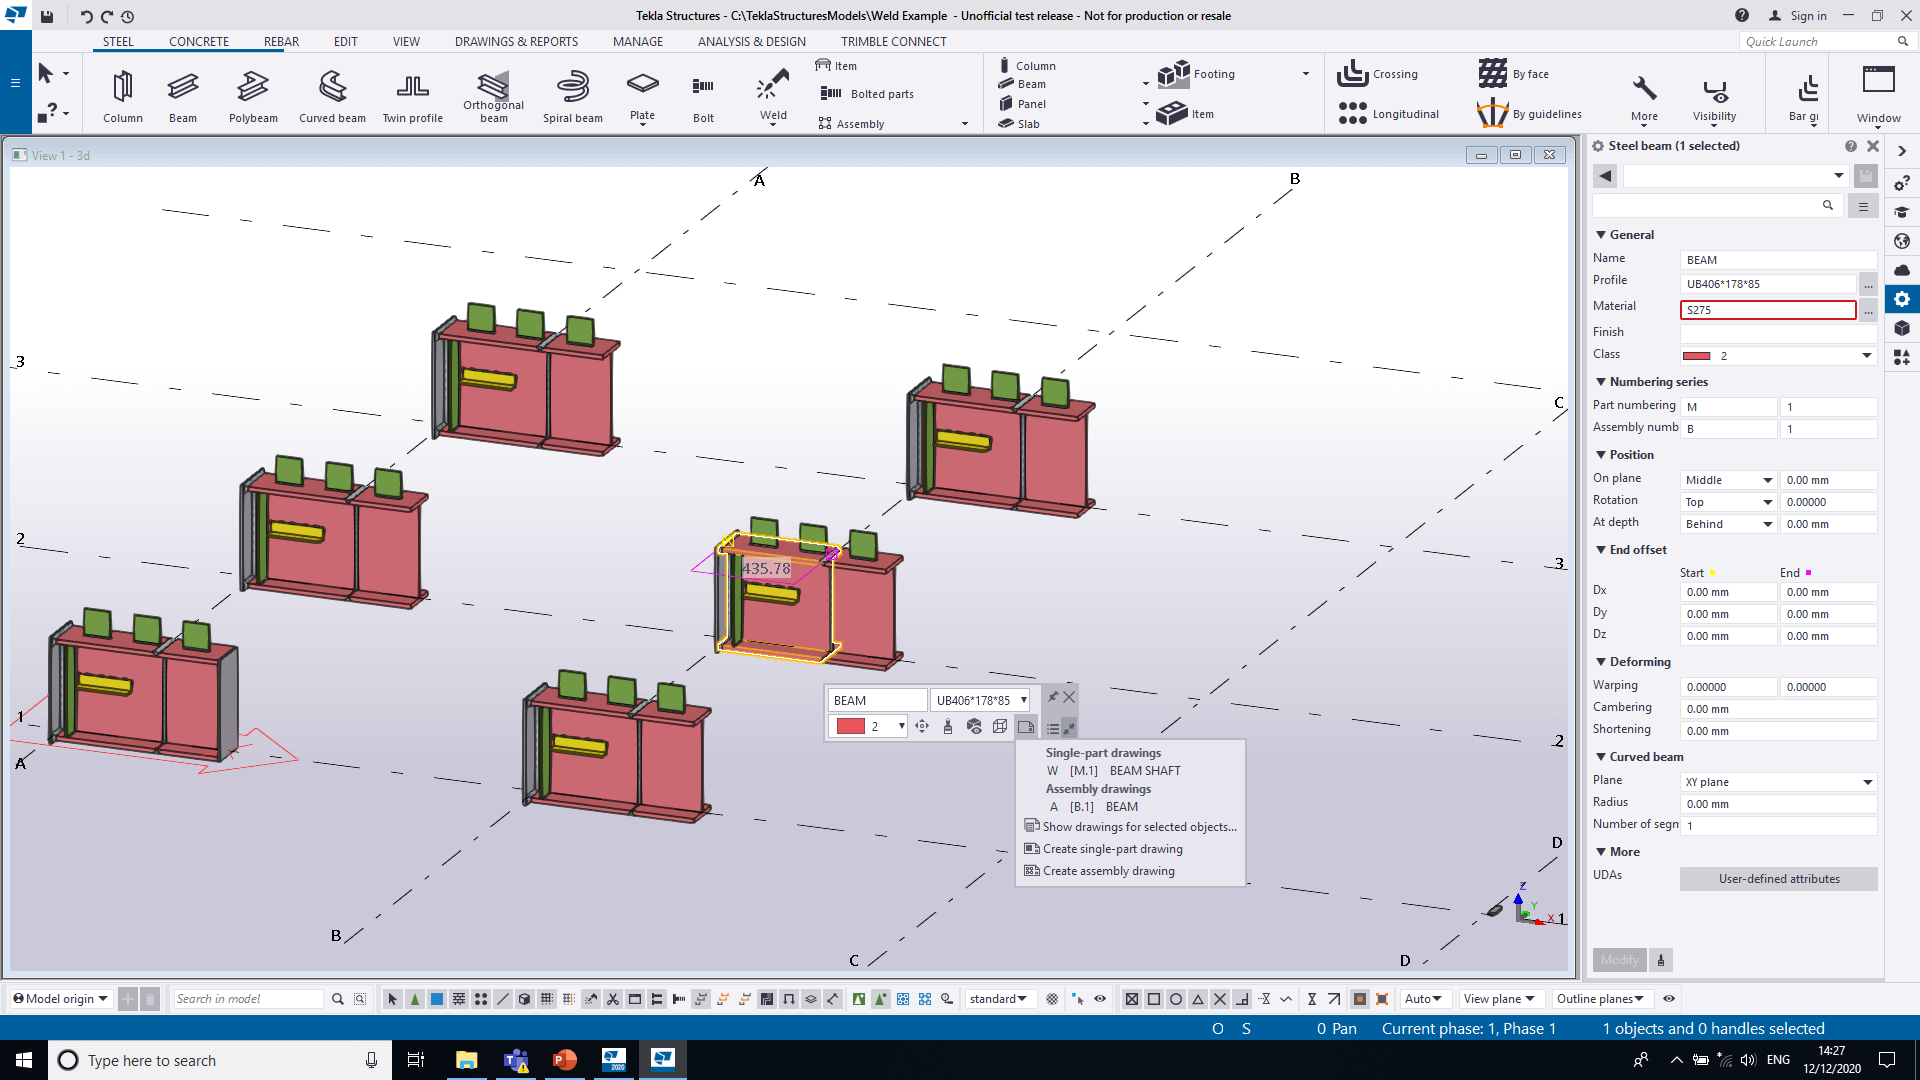This screenshot has width=1920, height=1080.
Task: Click Sign in at top right
Action: click(1798, 16)
